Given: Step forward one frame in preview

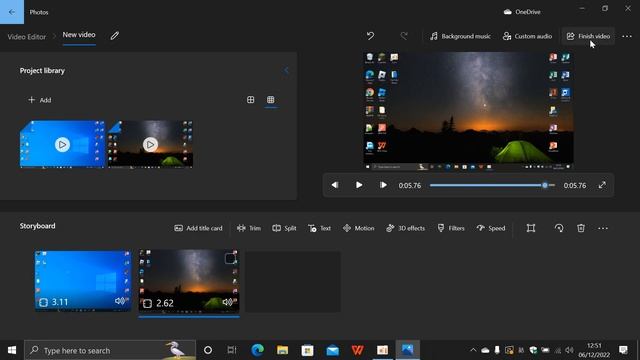Looking at the screenshot, I should (x=383, y=185).
